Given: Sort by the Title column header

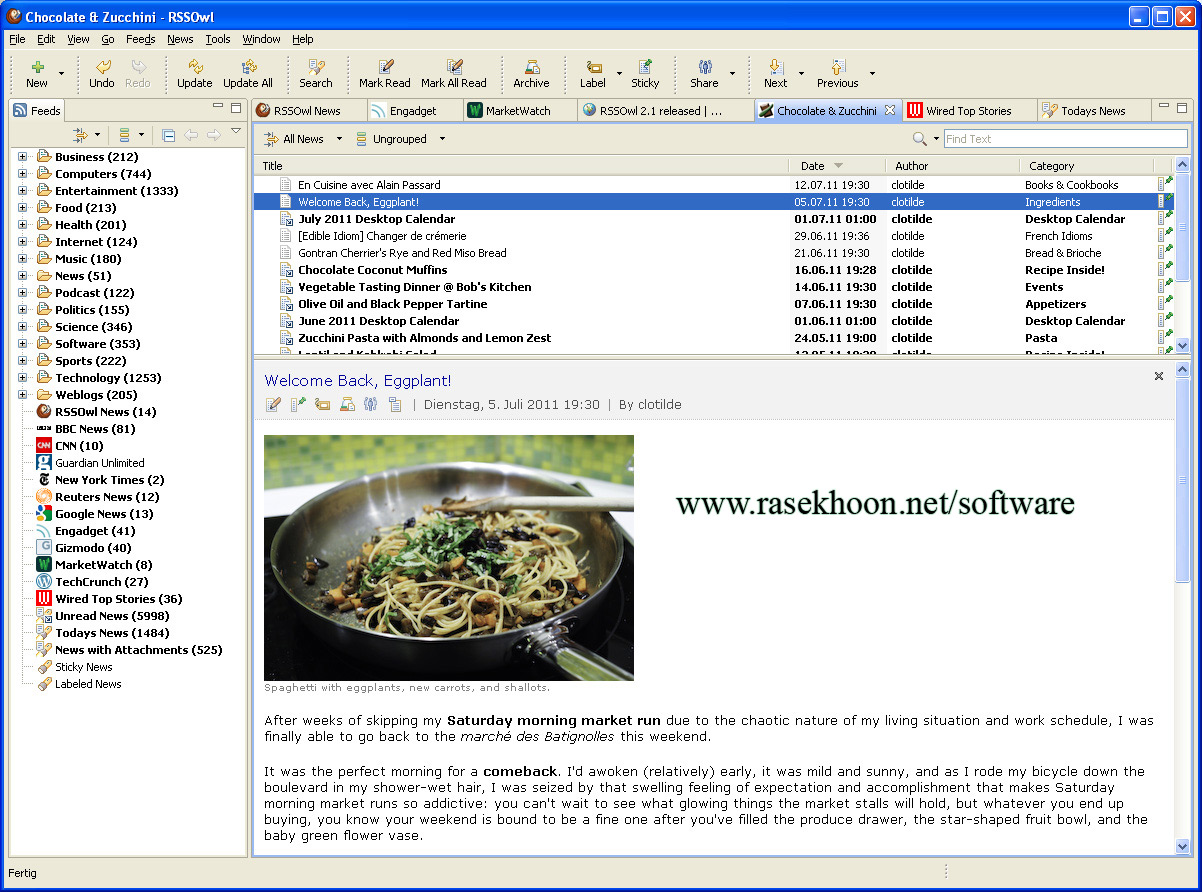Looking at the screenshot, I should pyautogui.click(x=521, y=166).
